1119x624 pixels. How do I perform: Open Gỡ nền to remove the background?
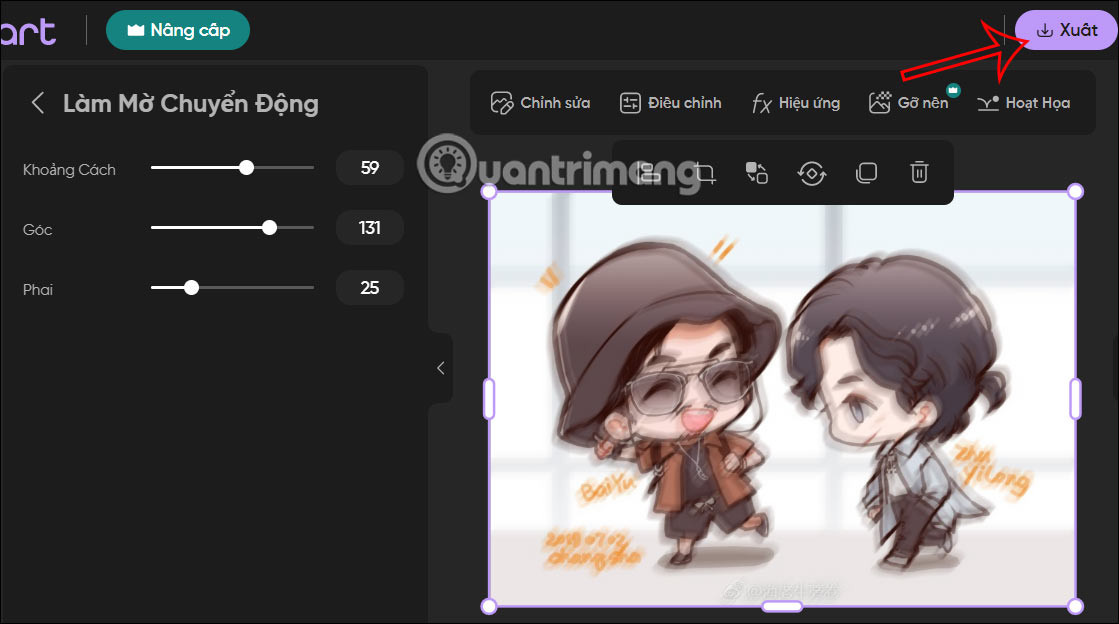click(x=913, y=102)
